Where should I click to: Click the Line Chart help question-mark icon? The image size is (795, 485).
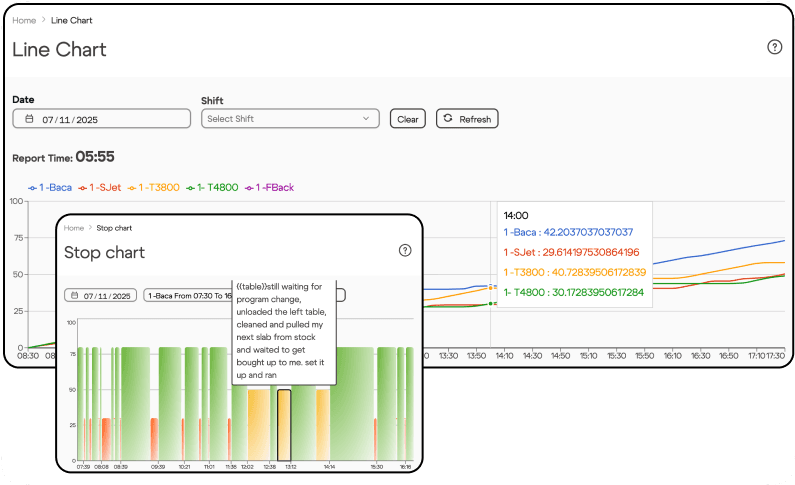774,47
